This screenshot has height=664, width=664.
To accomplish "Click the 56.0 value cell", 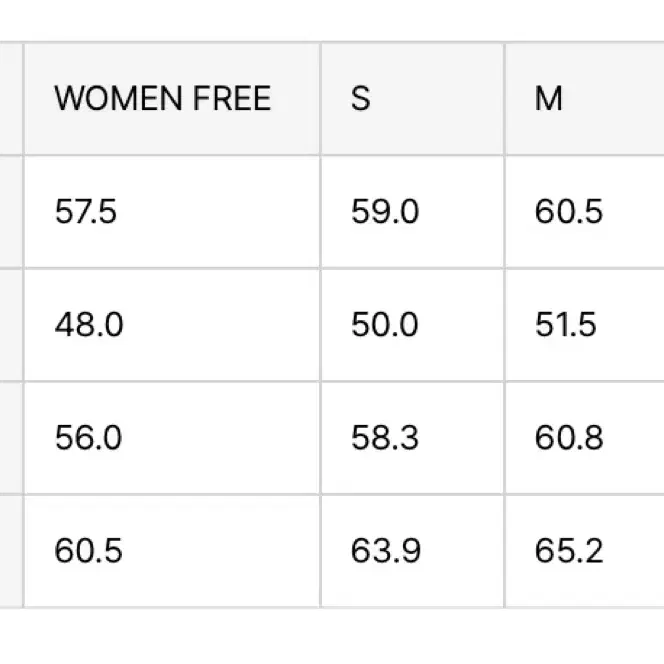I will coord(172,438).
